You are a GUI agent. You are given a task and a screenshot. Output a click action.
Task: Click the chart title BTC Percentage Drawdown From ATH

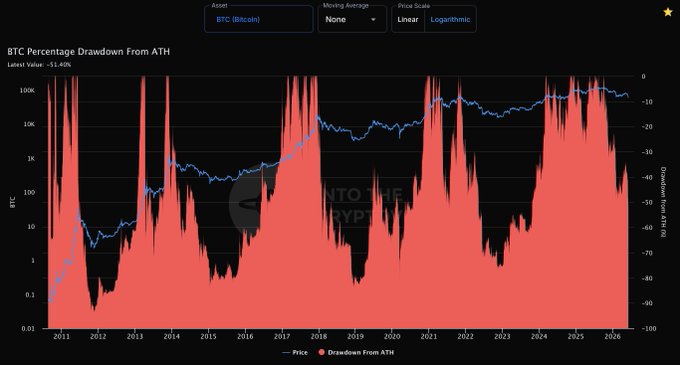(88, 52)
